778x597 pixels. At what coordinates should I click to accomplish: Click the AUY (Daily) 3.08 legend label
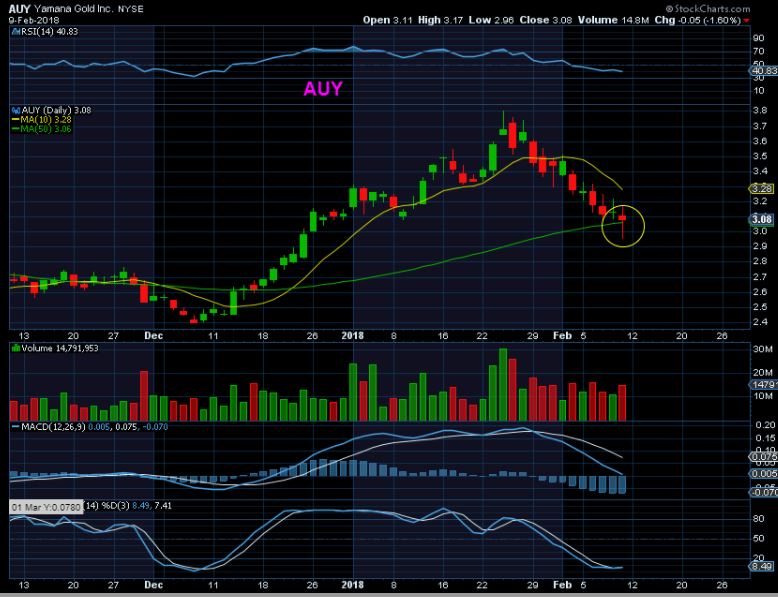click(x=56, y=110)
